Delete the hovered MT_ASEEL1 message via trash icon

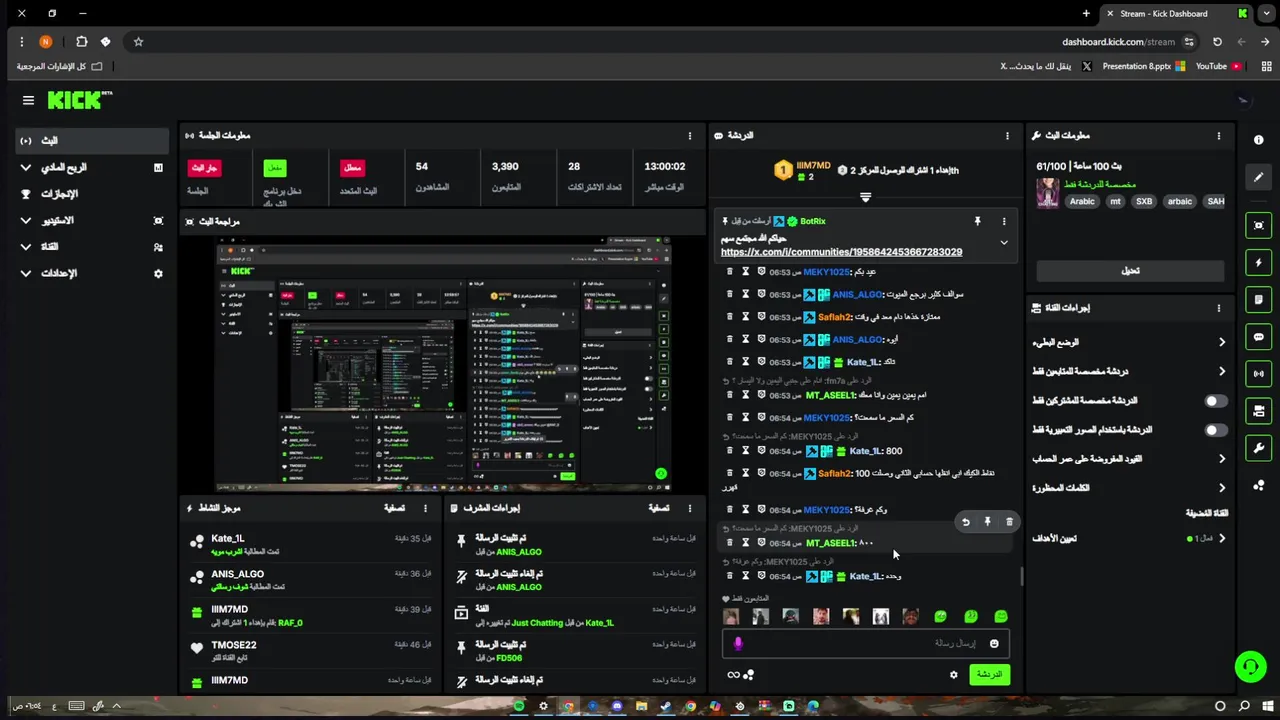tap(1009, 522)
